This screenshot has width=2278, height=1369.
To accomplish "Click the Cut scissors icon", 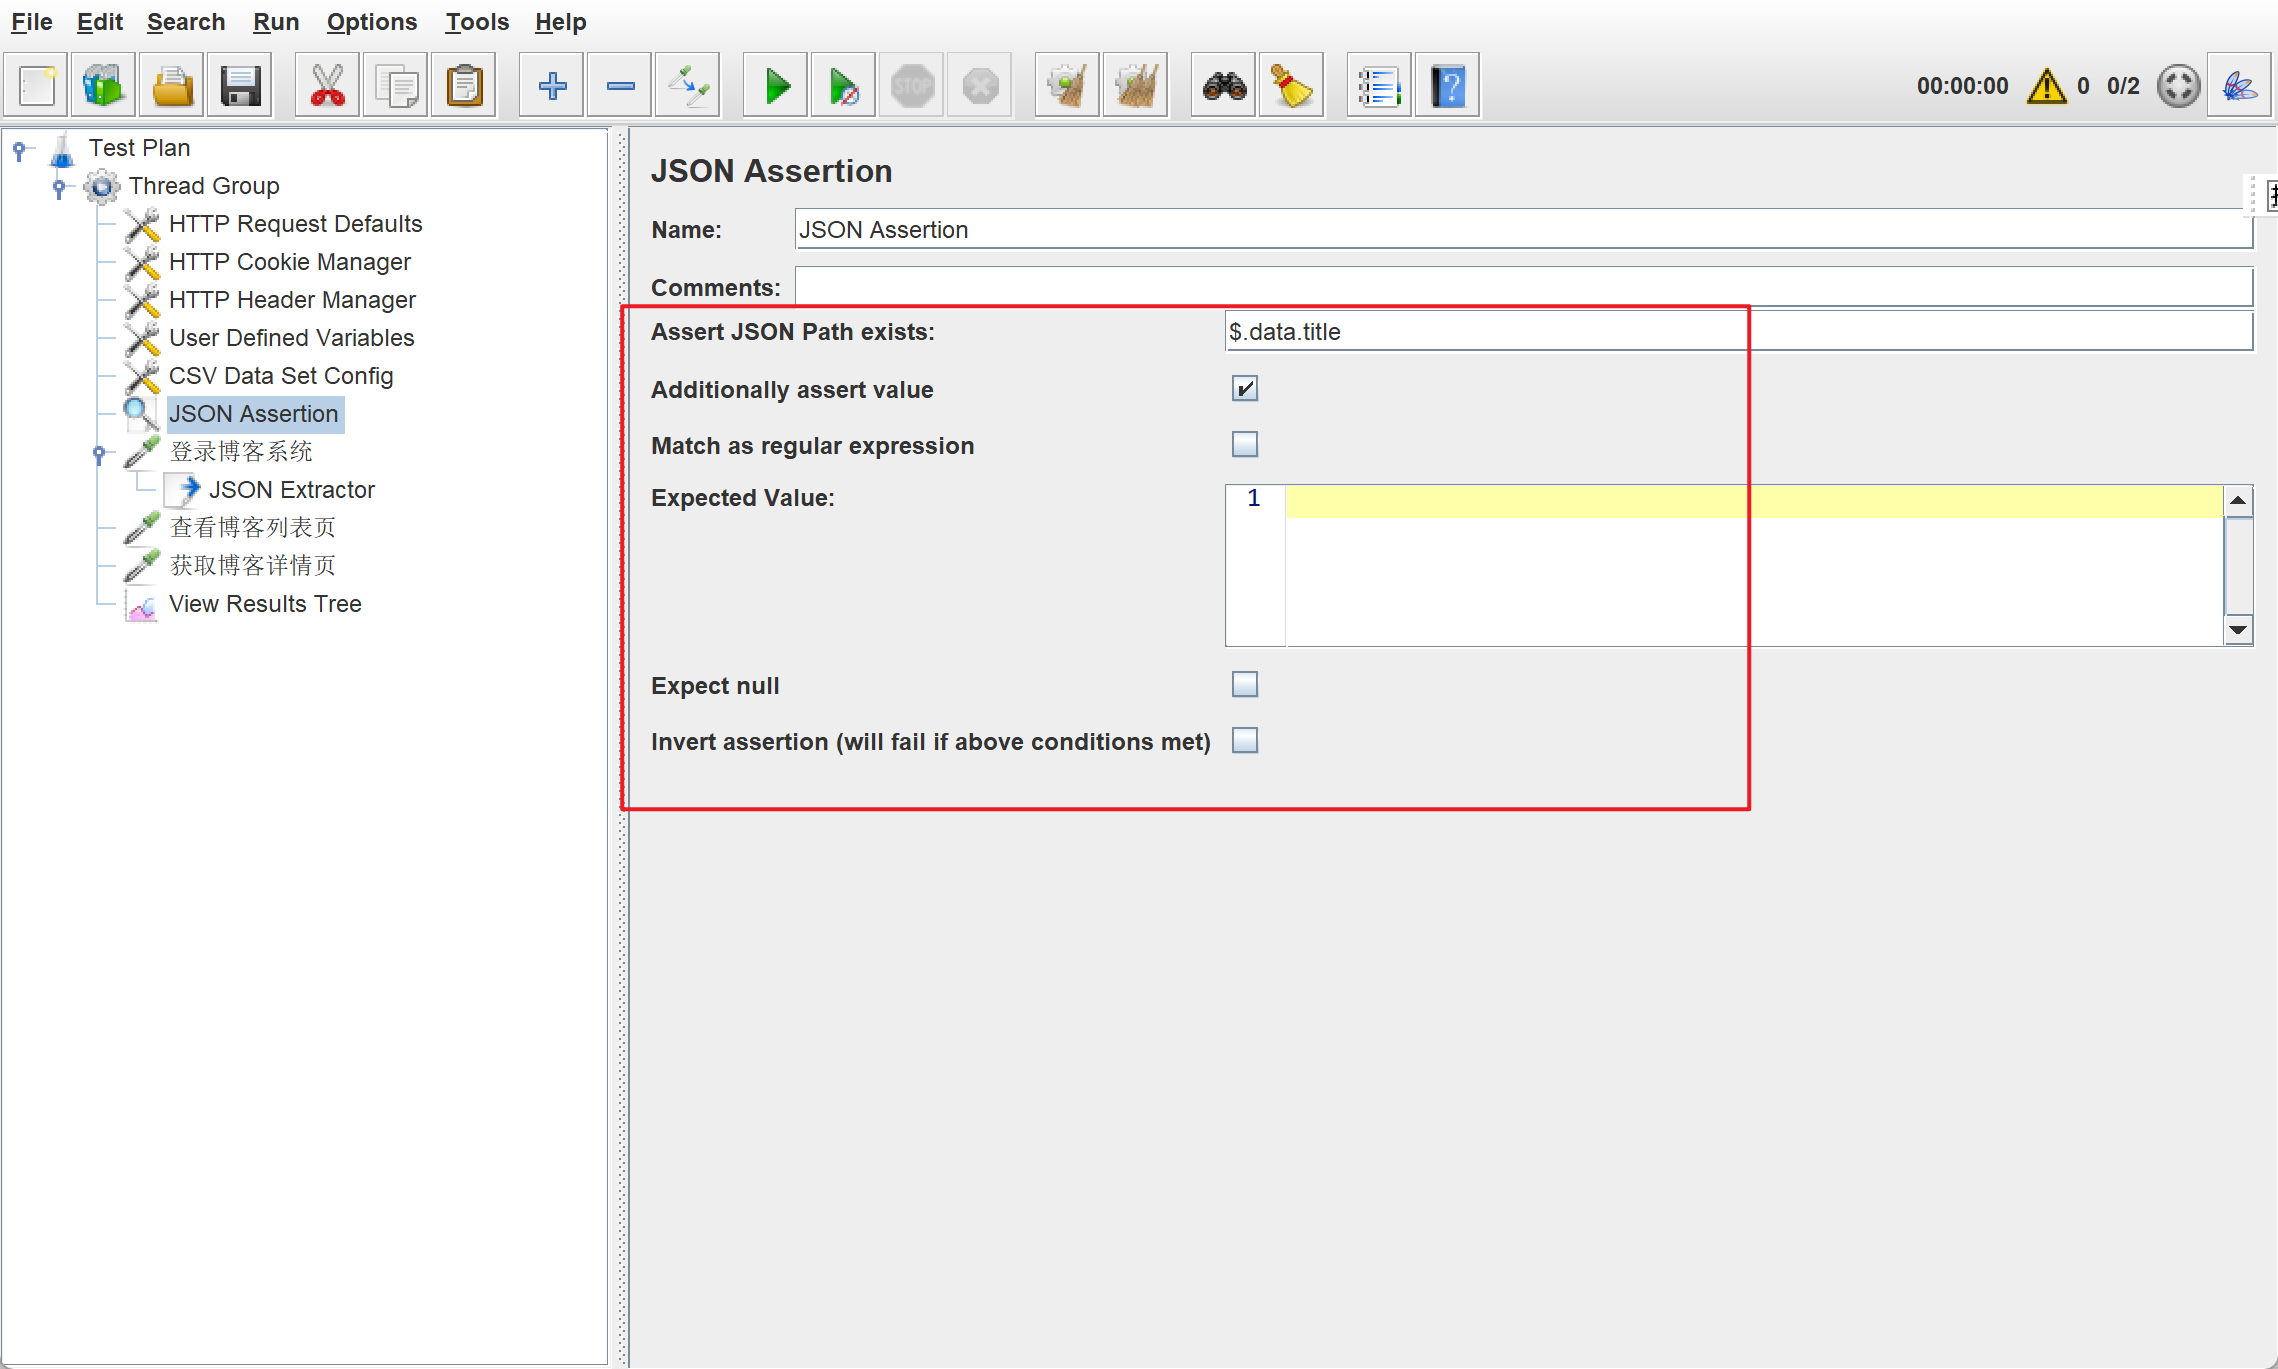I will click(327, 86).
